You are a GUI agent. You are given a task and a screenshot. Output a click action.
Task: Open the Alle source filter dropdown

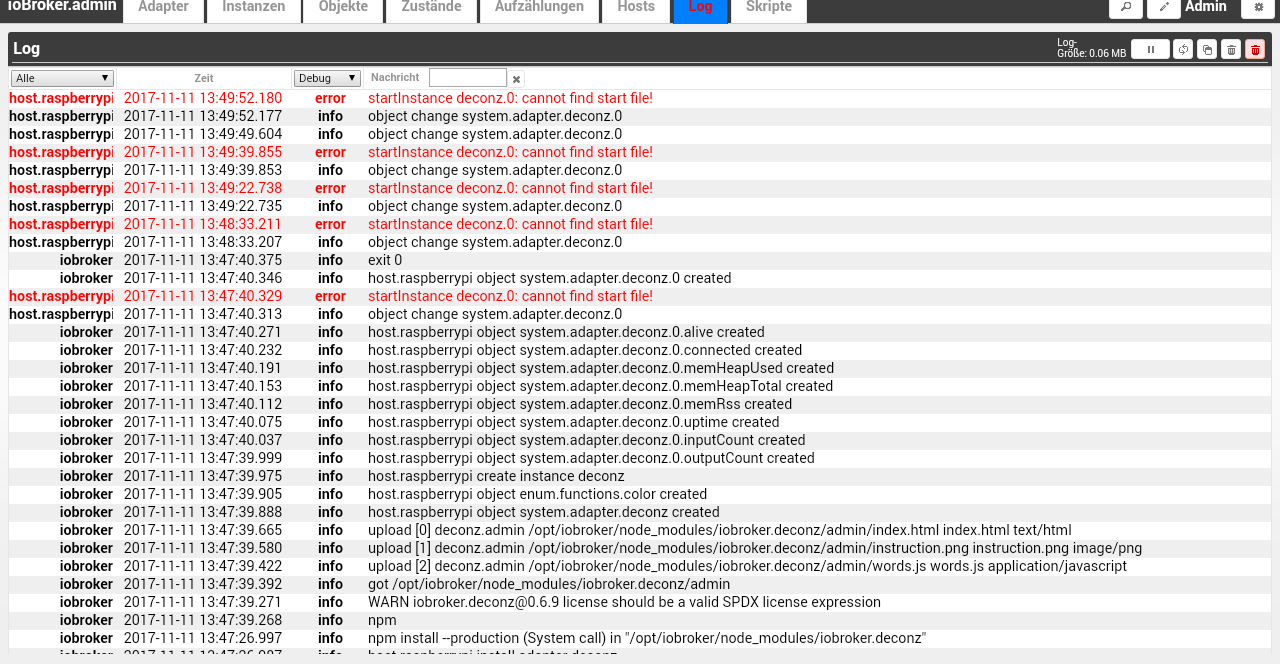point(62,78)
